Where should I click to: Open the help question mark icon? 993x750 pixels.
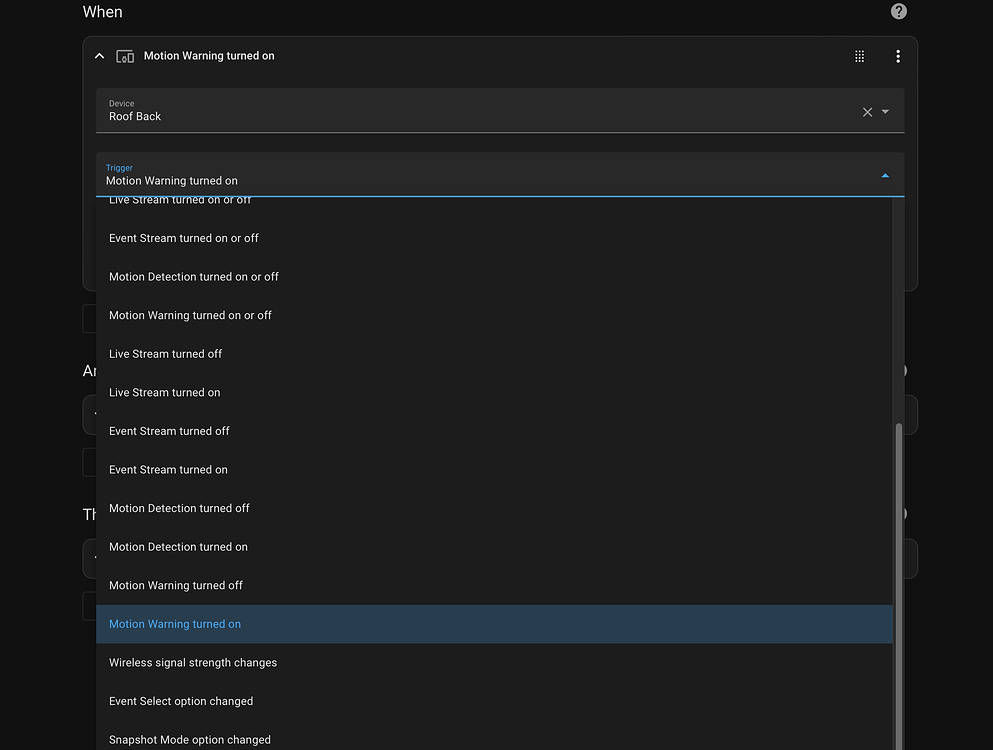pyautogui.click(x=898, y=11)
